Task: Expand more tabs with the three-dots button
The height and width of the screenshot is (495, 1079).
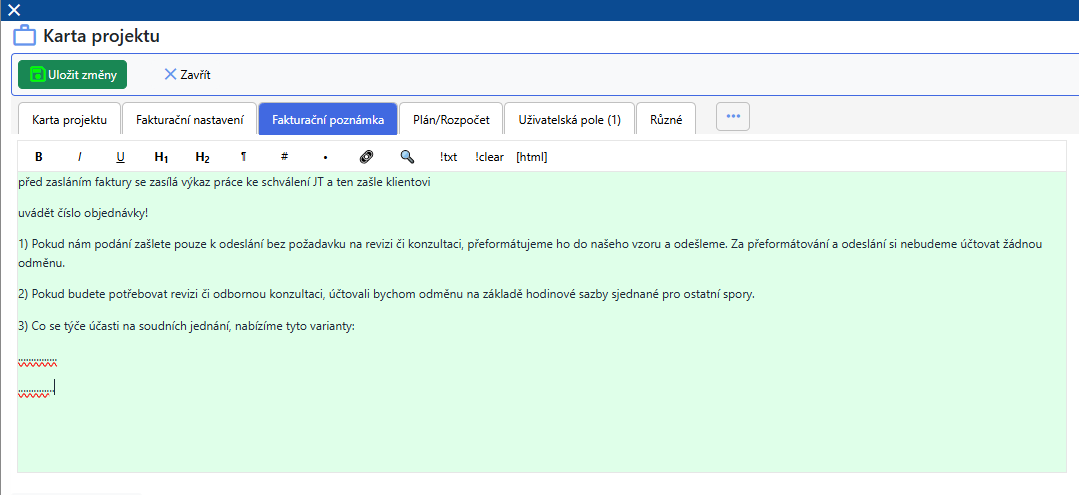Action: click(x=733, y=117)
